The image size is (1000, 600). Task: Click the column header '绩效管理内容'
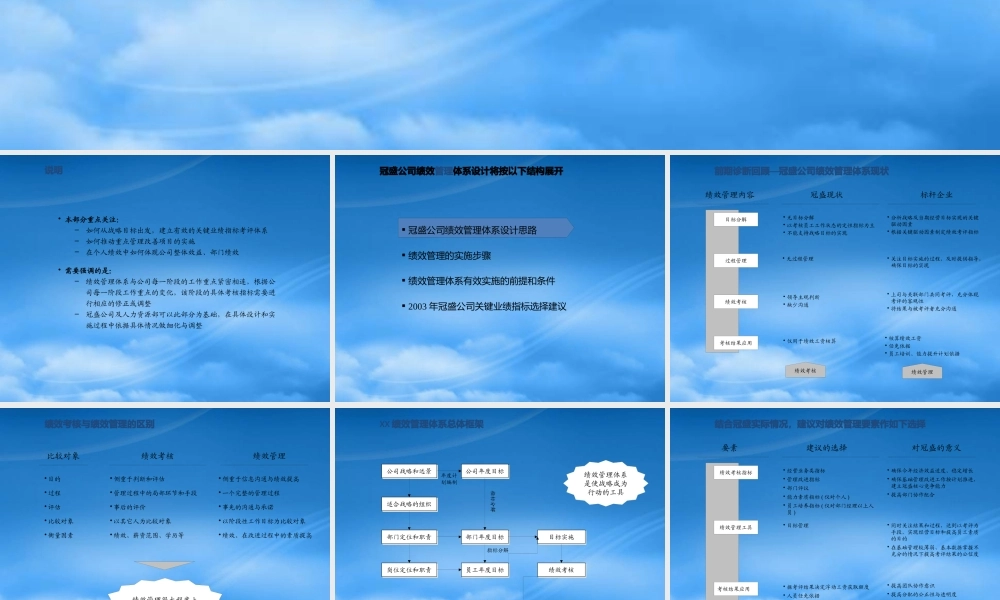[x=730, y=195]
